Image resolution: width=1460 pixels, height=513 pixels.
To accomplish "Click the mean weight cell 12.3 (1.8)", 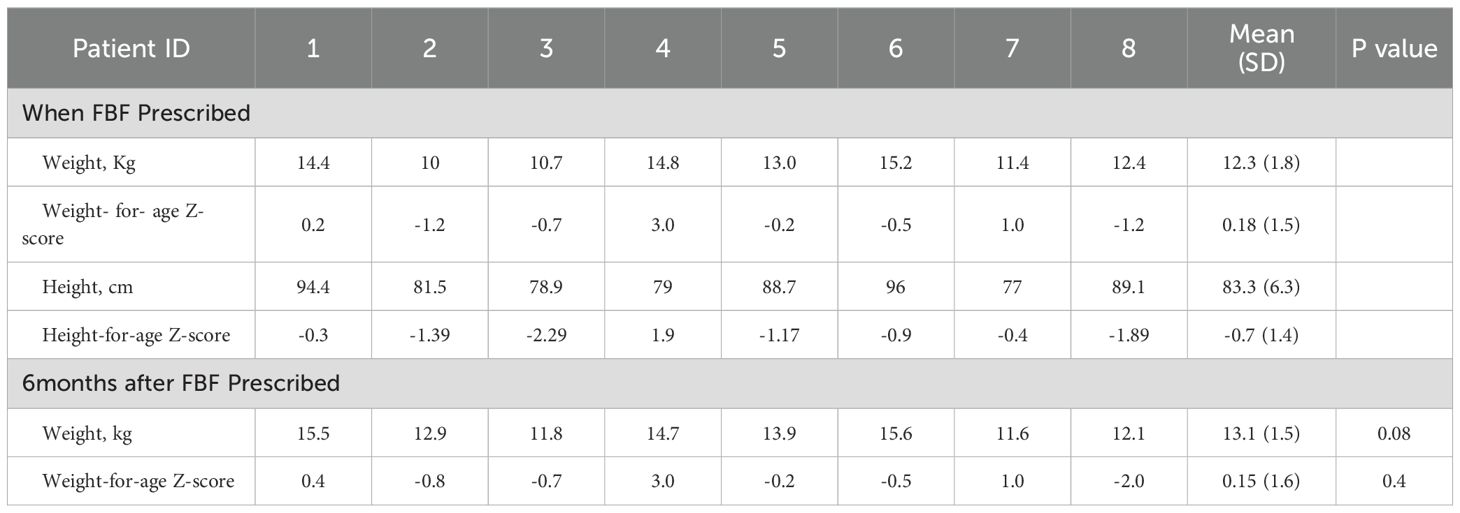I will point(1261,162).
